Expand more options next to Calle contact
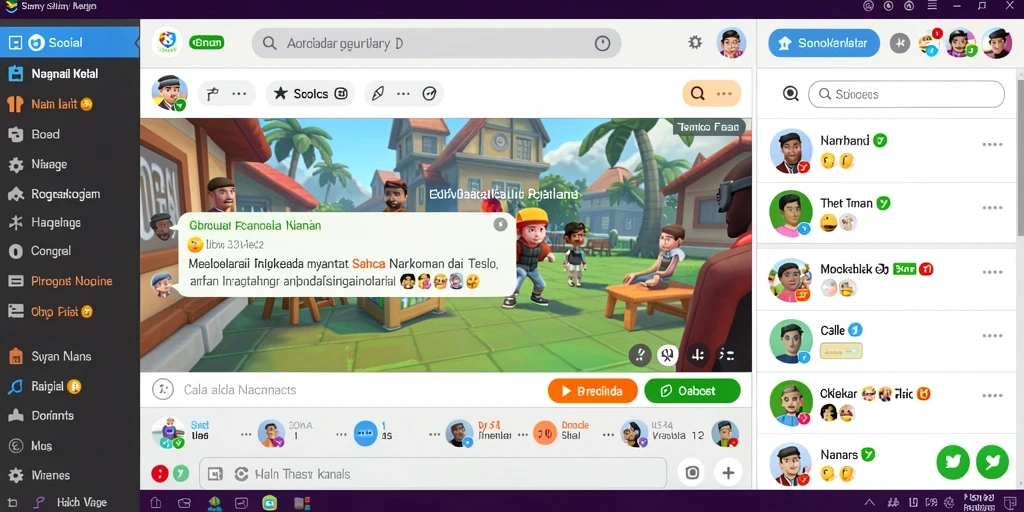1024x512 pixels. pos(992,336)
